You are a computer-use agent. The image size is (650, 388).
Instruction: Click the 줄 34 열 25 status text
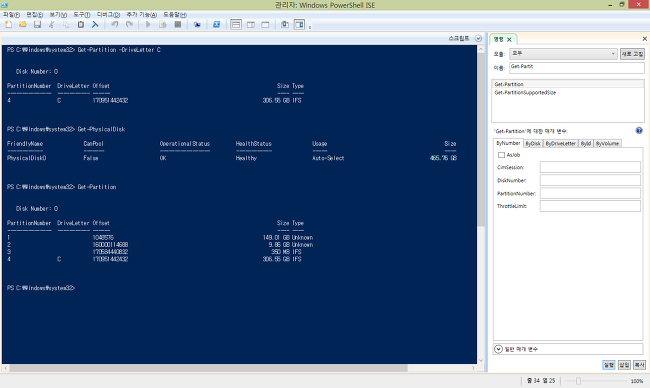[x=541, y=381]
